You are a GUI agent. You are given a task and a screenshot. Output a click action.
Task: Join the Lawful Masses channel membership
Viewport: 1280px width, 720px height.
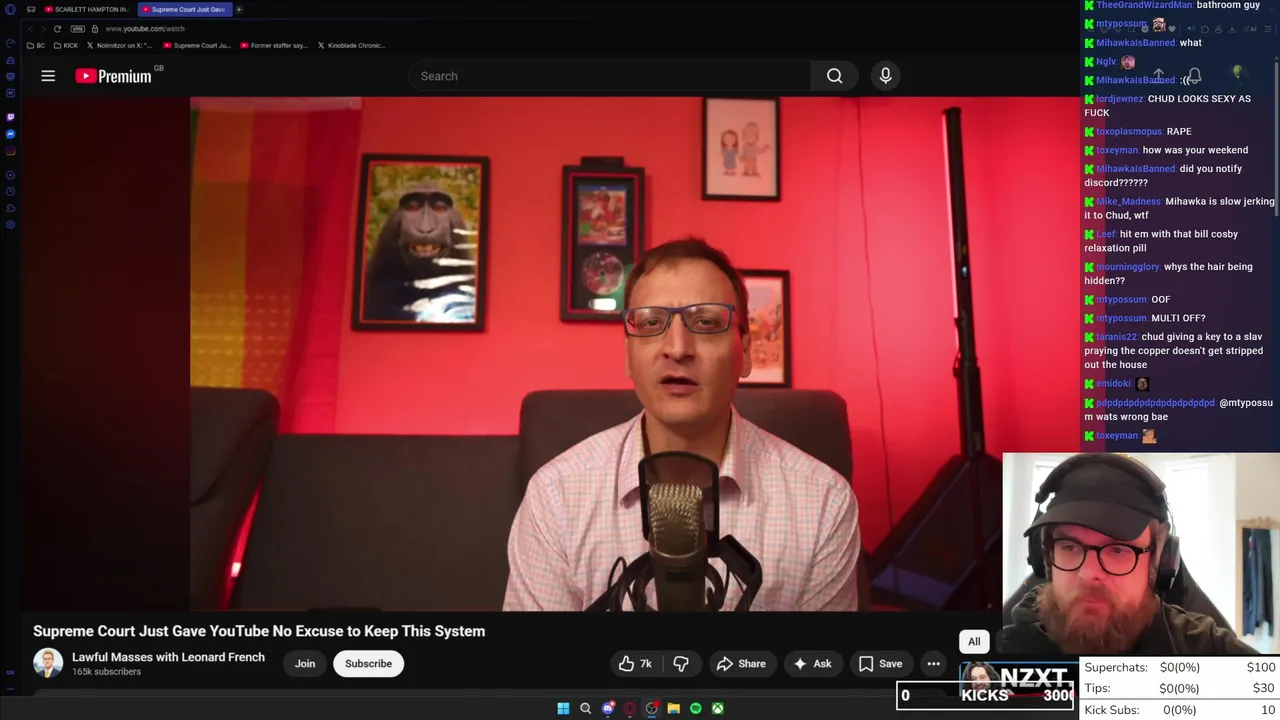305,664
